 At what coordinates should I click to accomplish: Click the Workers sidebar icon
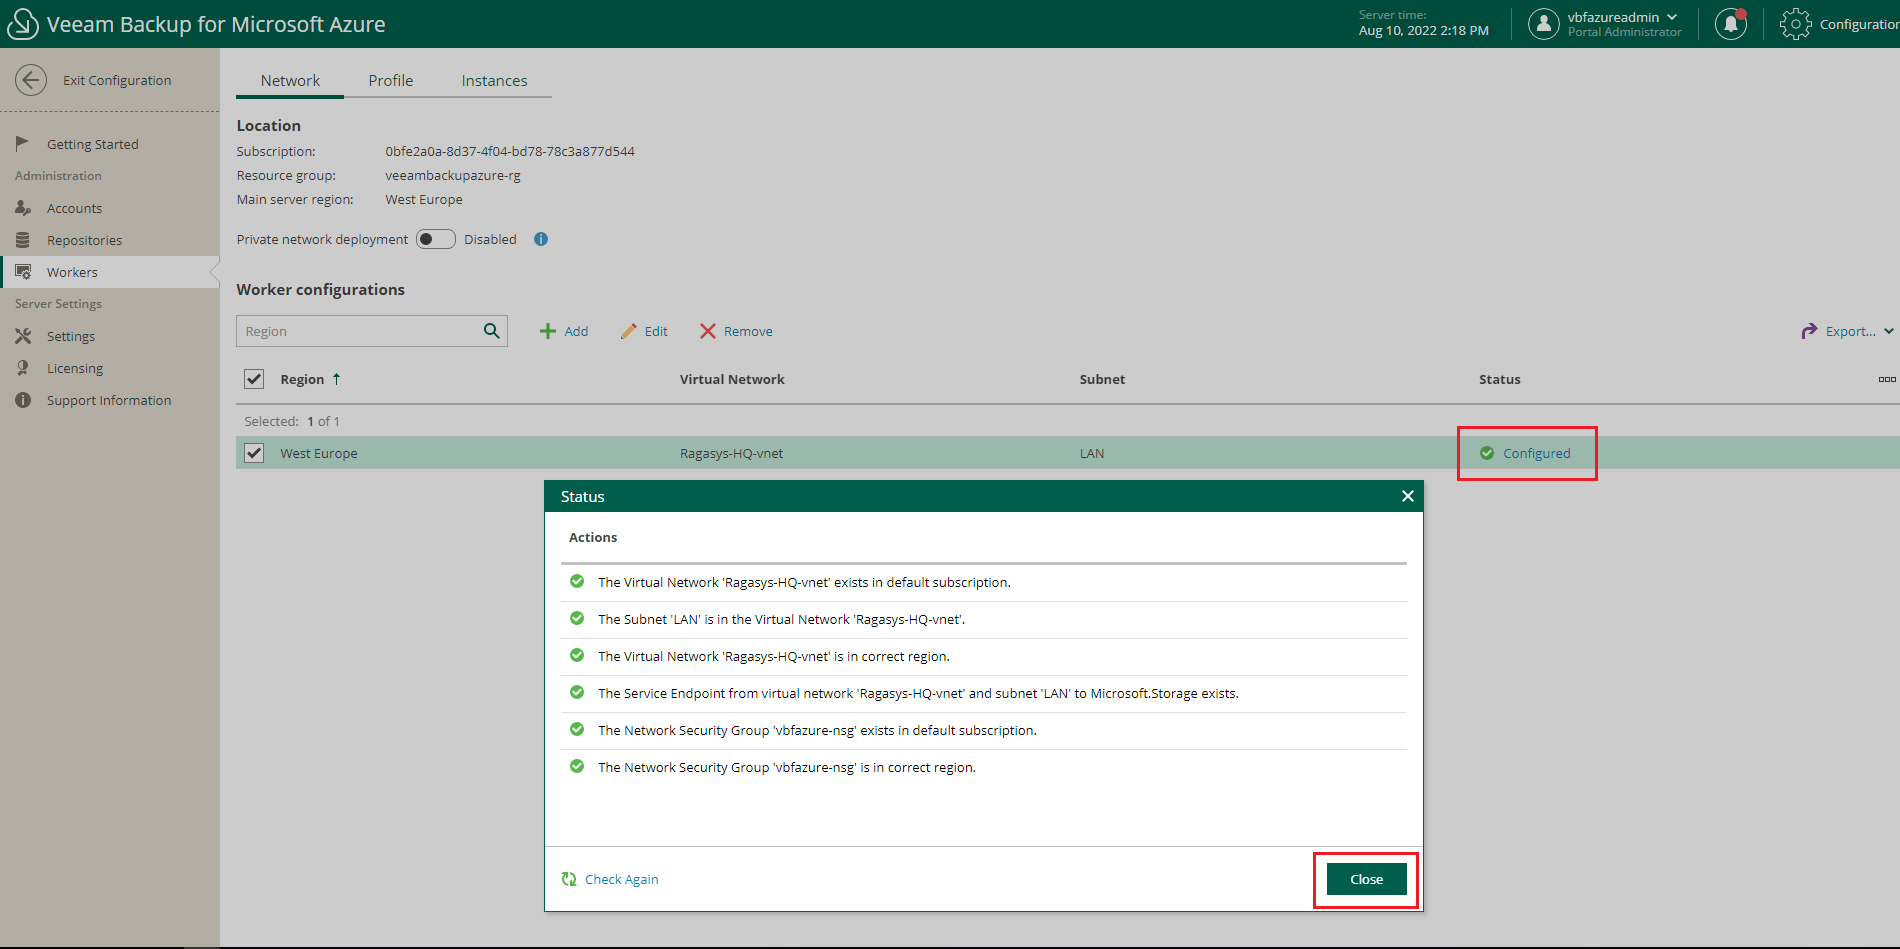coord(23,272)
